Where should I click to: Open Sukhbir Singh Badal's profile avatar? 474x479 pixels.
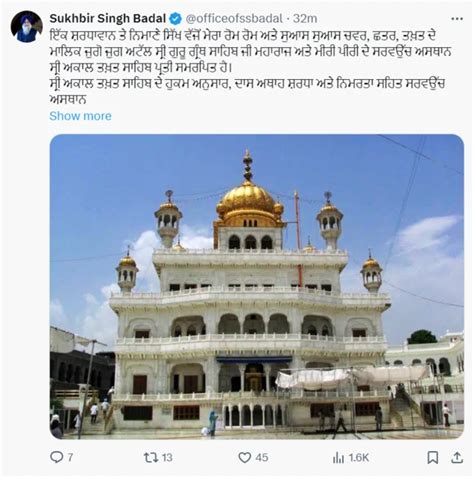click(x=27, y=26)
